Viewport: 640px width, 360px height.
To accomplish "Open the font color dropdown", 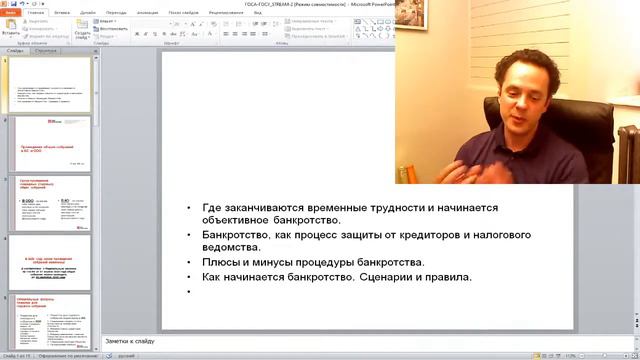I will [x=211, y=34].
